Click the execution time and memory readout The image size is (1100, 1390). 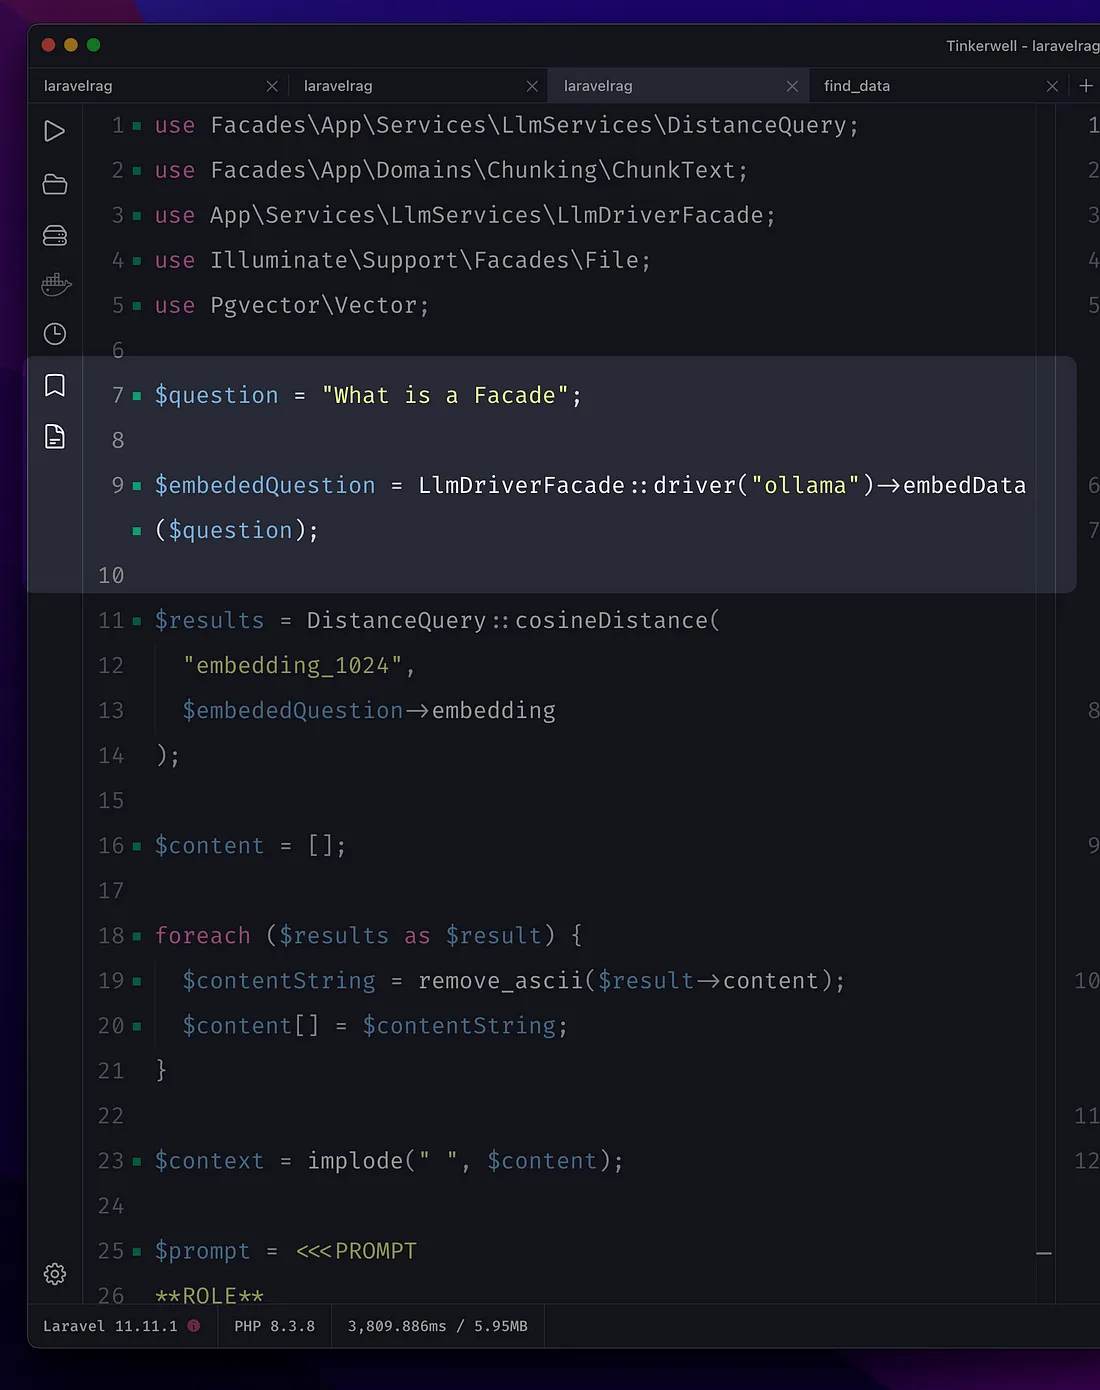(437, 1326)
